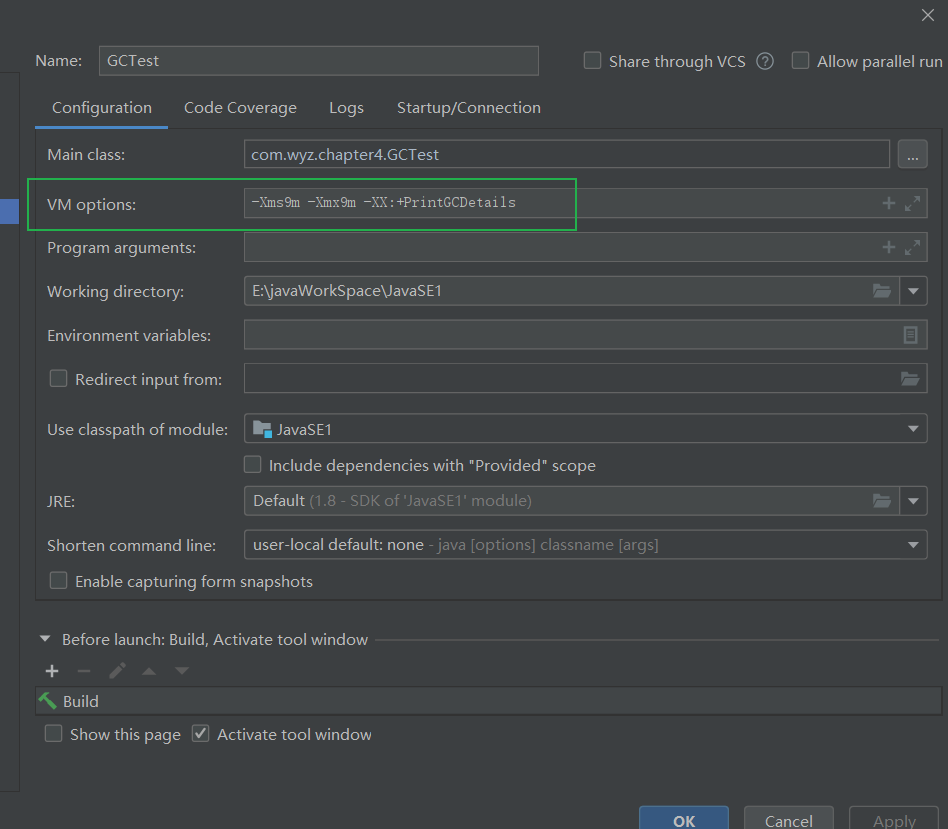Image resolution: width=948 pixels, height=829 pixels.
Task: Click into the Main class field
Action: 566,155
